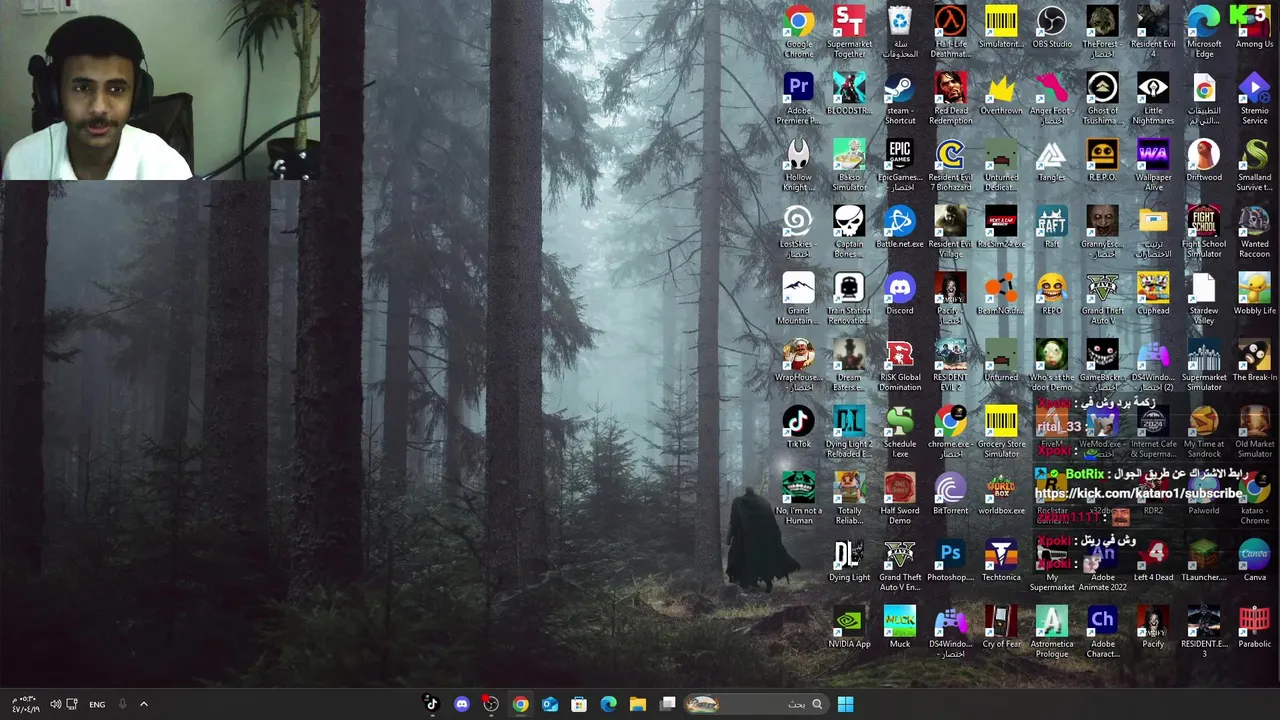
Task: Open Microsoft Edge desktop icon
Action: (1203, 31)
